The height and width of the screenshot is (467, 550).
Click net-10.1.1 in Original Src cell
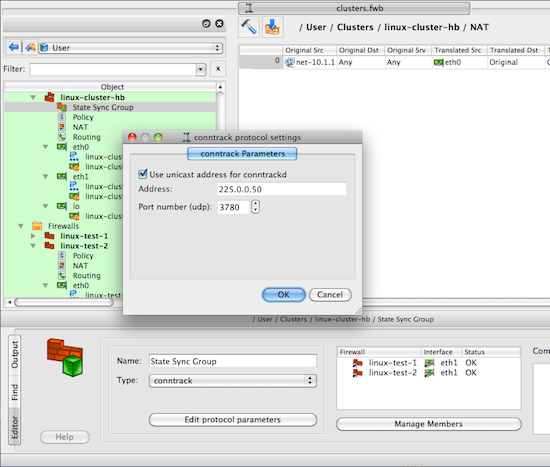[310, 62]
